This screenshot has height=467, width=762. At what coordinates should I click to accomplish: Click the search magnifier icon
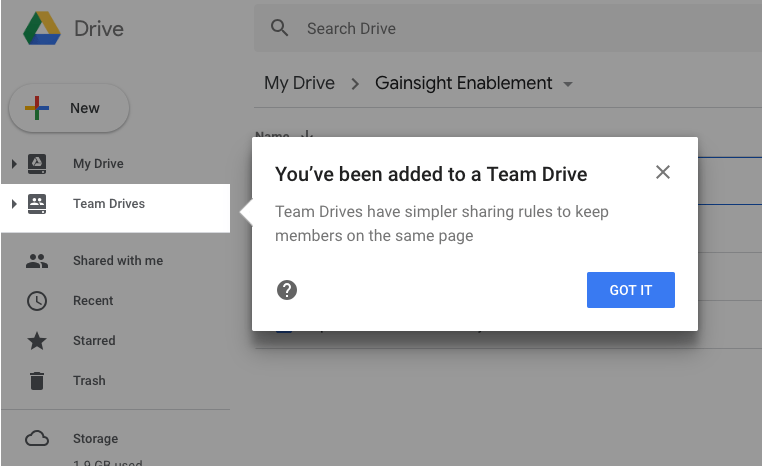pos(280,28)
